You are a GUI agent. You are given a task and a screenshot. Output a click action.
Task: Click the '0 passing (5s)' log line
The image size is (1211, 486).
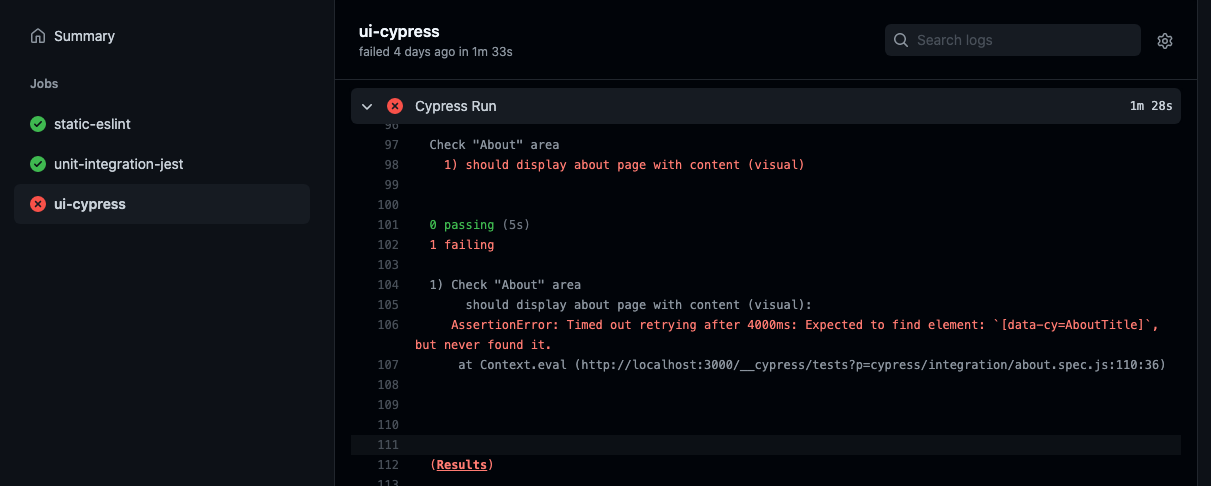(479, 225)
